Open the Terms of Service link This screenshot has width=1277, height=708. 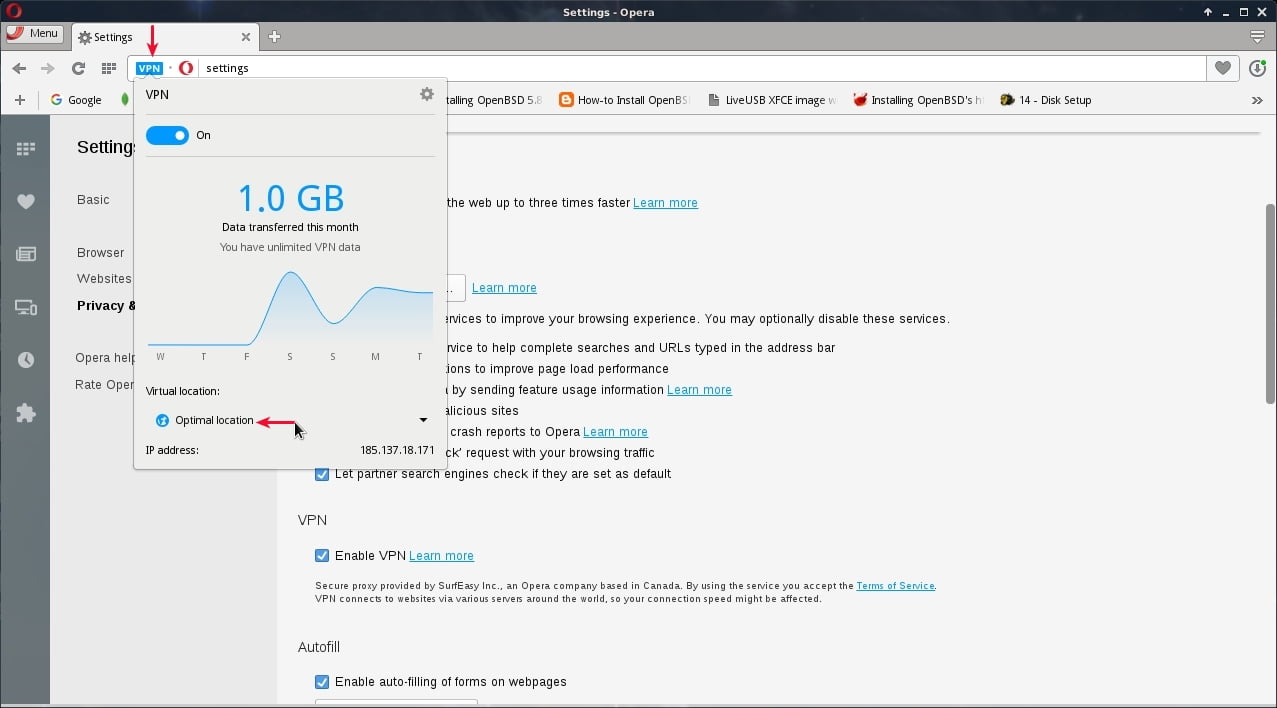point(895,586)
